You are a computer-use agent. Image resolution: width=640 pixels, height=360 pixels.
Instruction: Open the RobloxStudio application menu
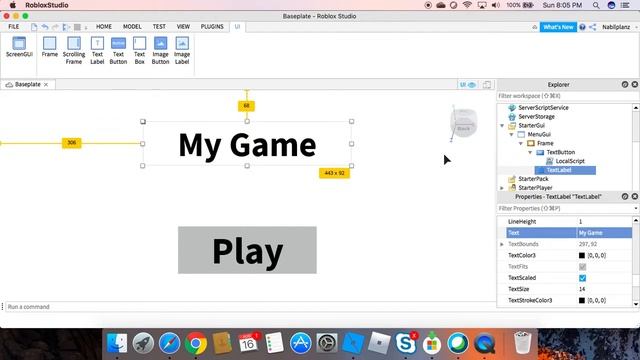pyautogui.click(x=47, y=5)
